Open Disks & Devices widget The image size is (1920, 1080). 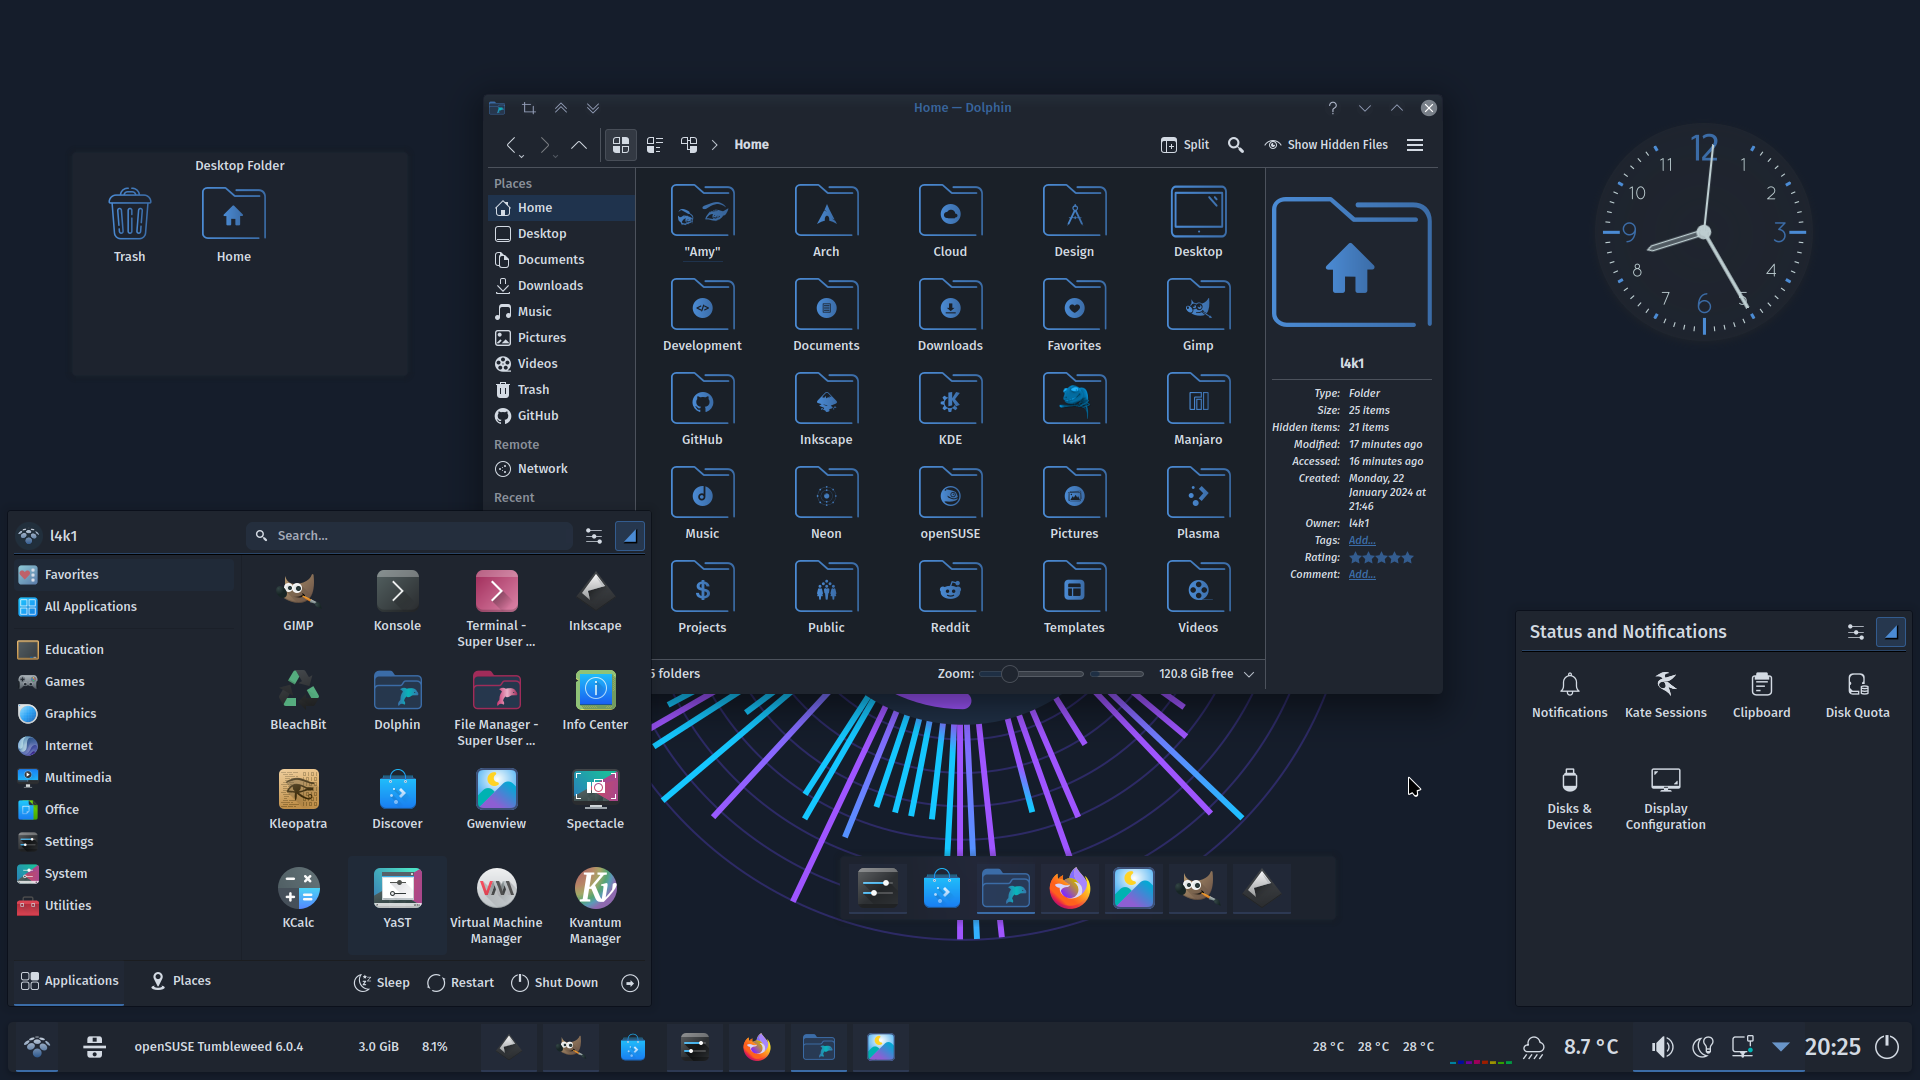pos(1569,799)
